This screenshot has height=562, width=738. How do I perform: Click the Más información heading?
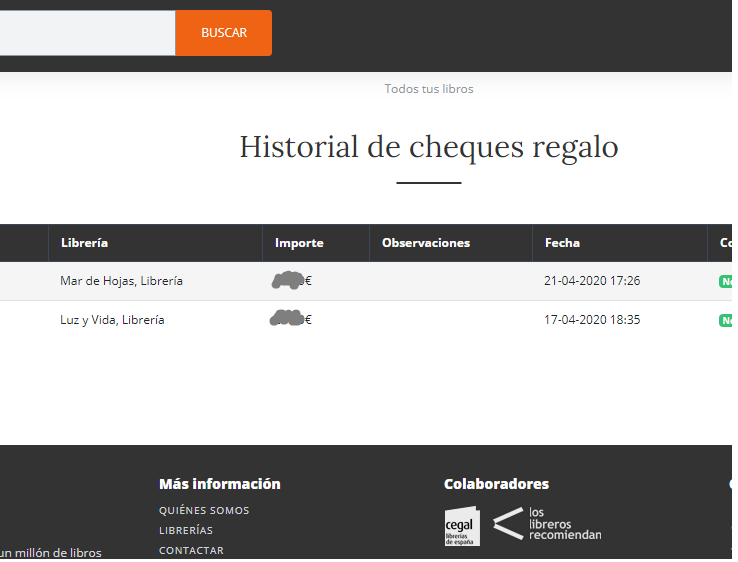coord(220,484)
